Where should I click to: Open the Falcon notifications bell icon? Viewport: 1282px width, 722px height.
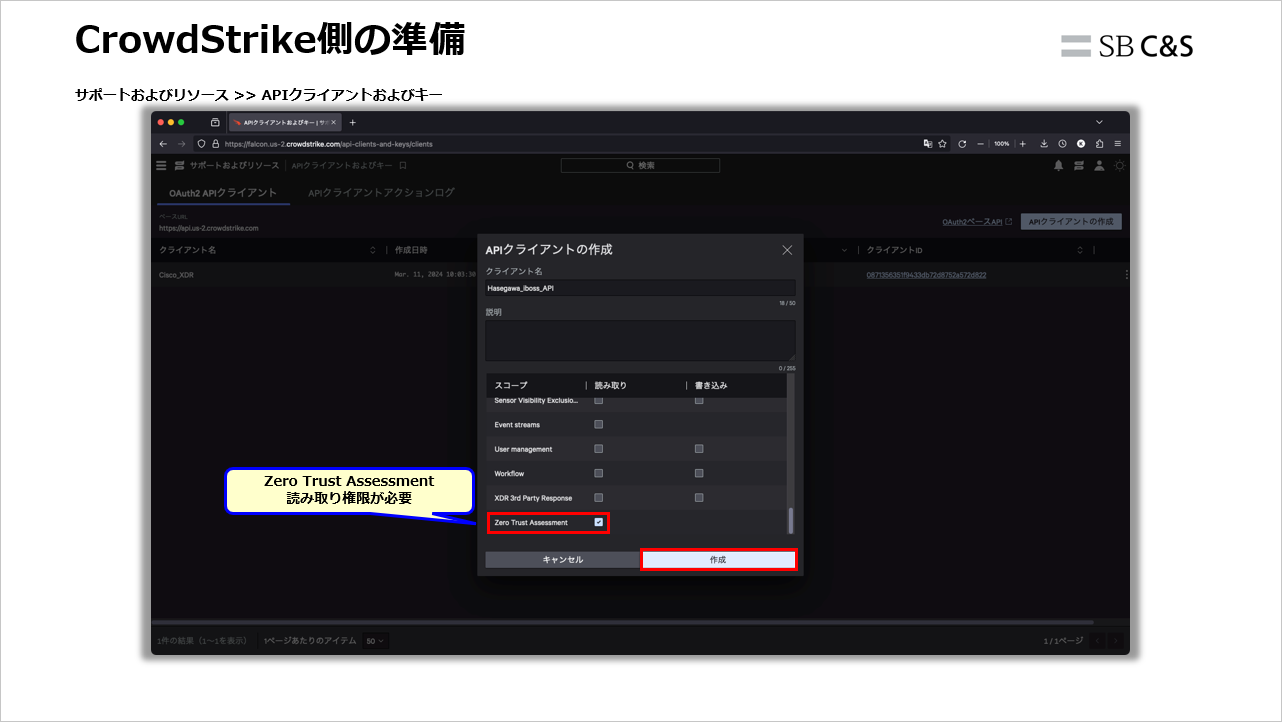(1059, 165)
